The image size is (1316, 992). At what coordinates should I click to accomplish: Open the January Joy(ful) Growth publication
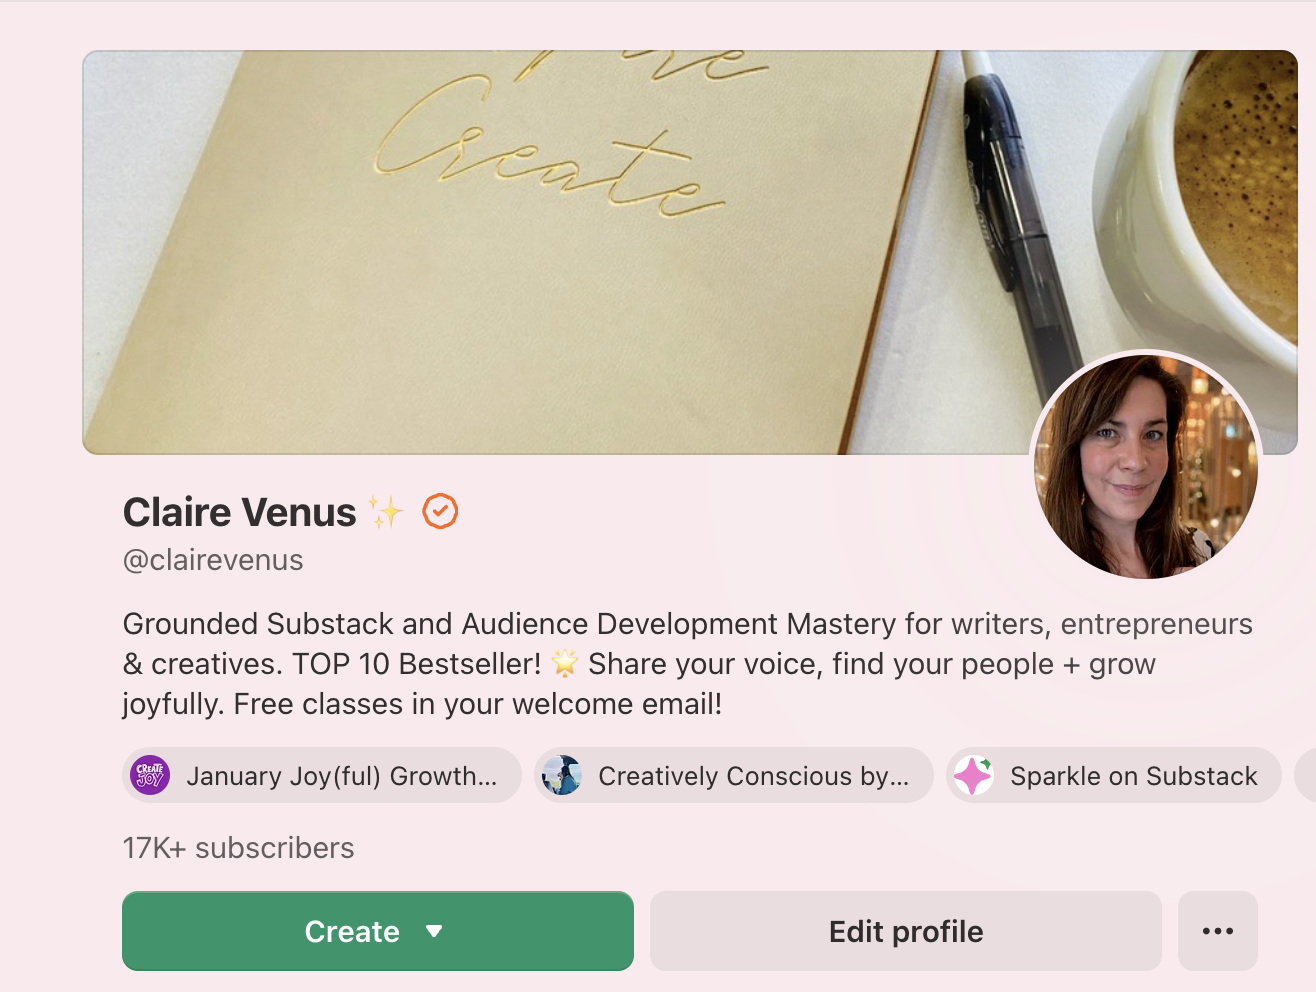pos(341,776)
